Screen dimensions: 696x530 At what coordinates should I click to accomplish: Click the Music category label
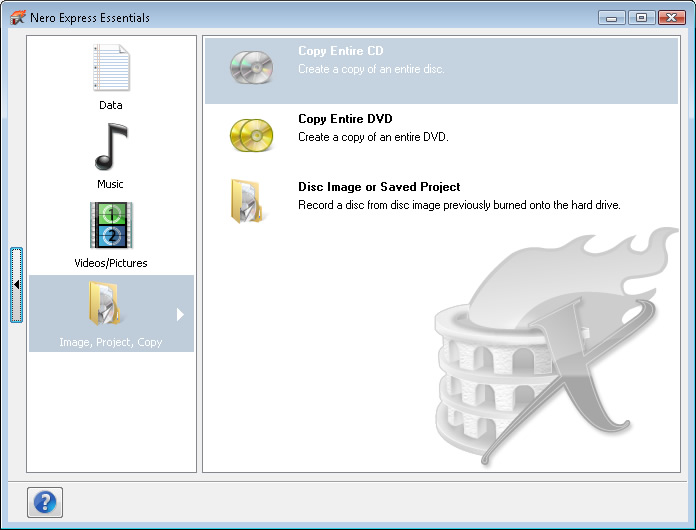[110, 184]
